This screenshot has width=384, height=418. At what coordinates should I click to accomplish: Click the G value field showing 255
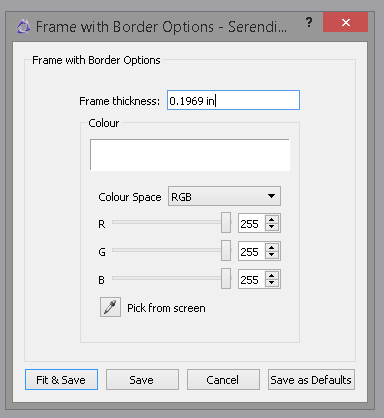pyautogui.click(x=252, y=251)
